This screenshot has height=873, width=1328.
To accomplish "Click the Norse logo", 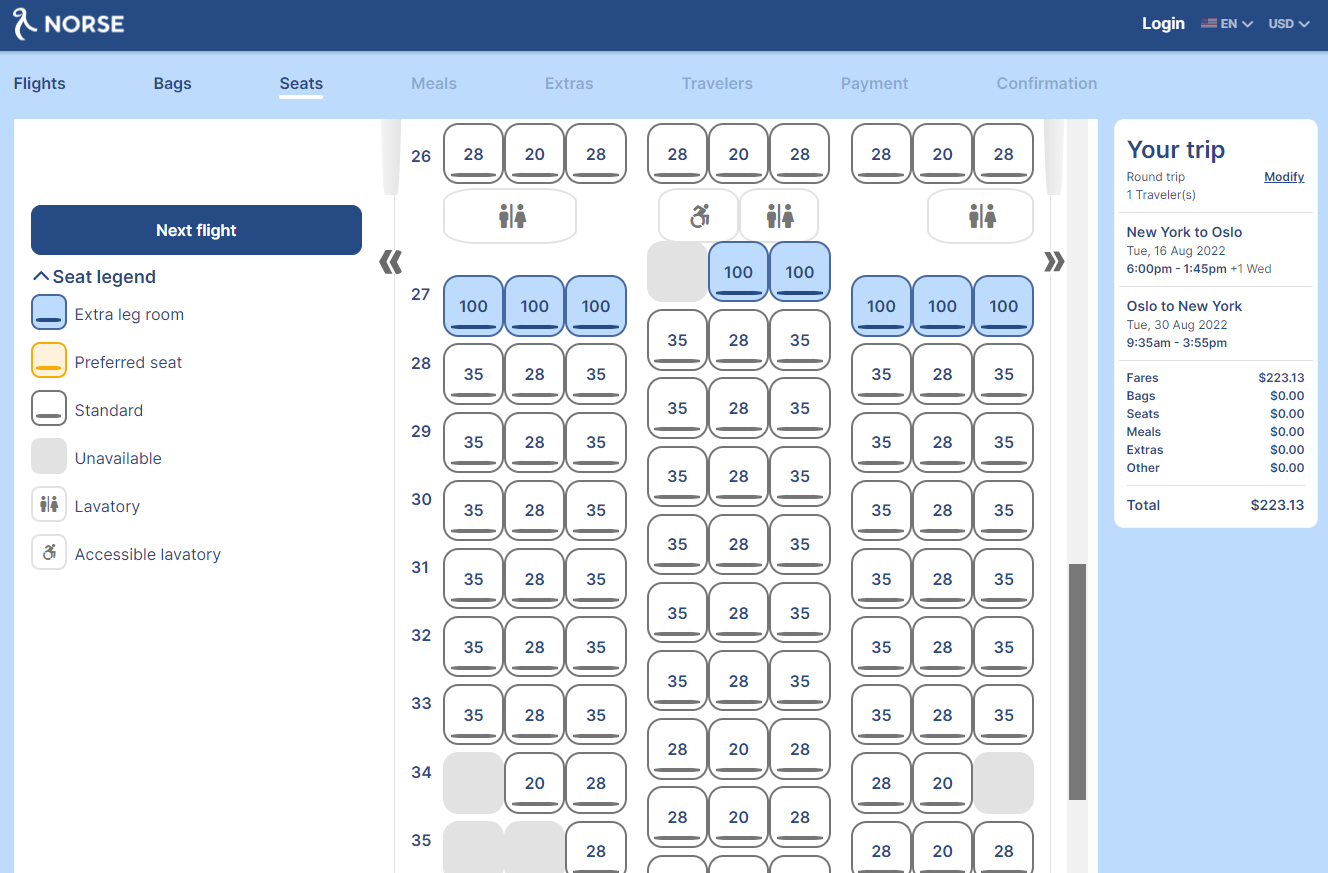I will point(69,24).
